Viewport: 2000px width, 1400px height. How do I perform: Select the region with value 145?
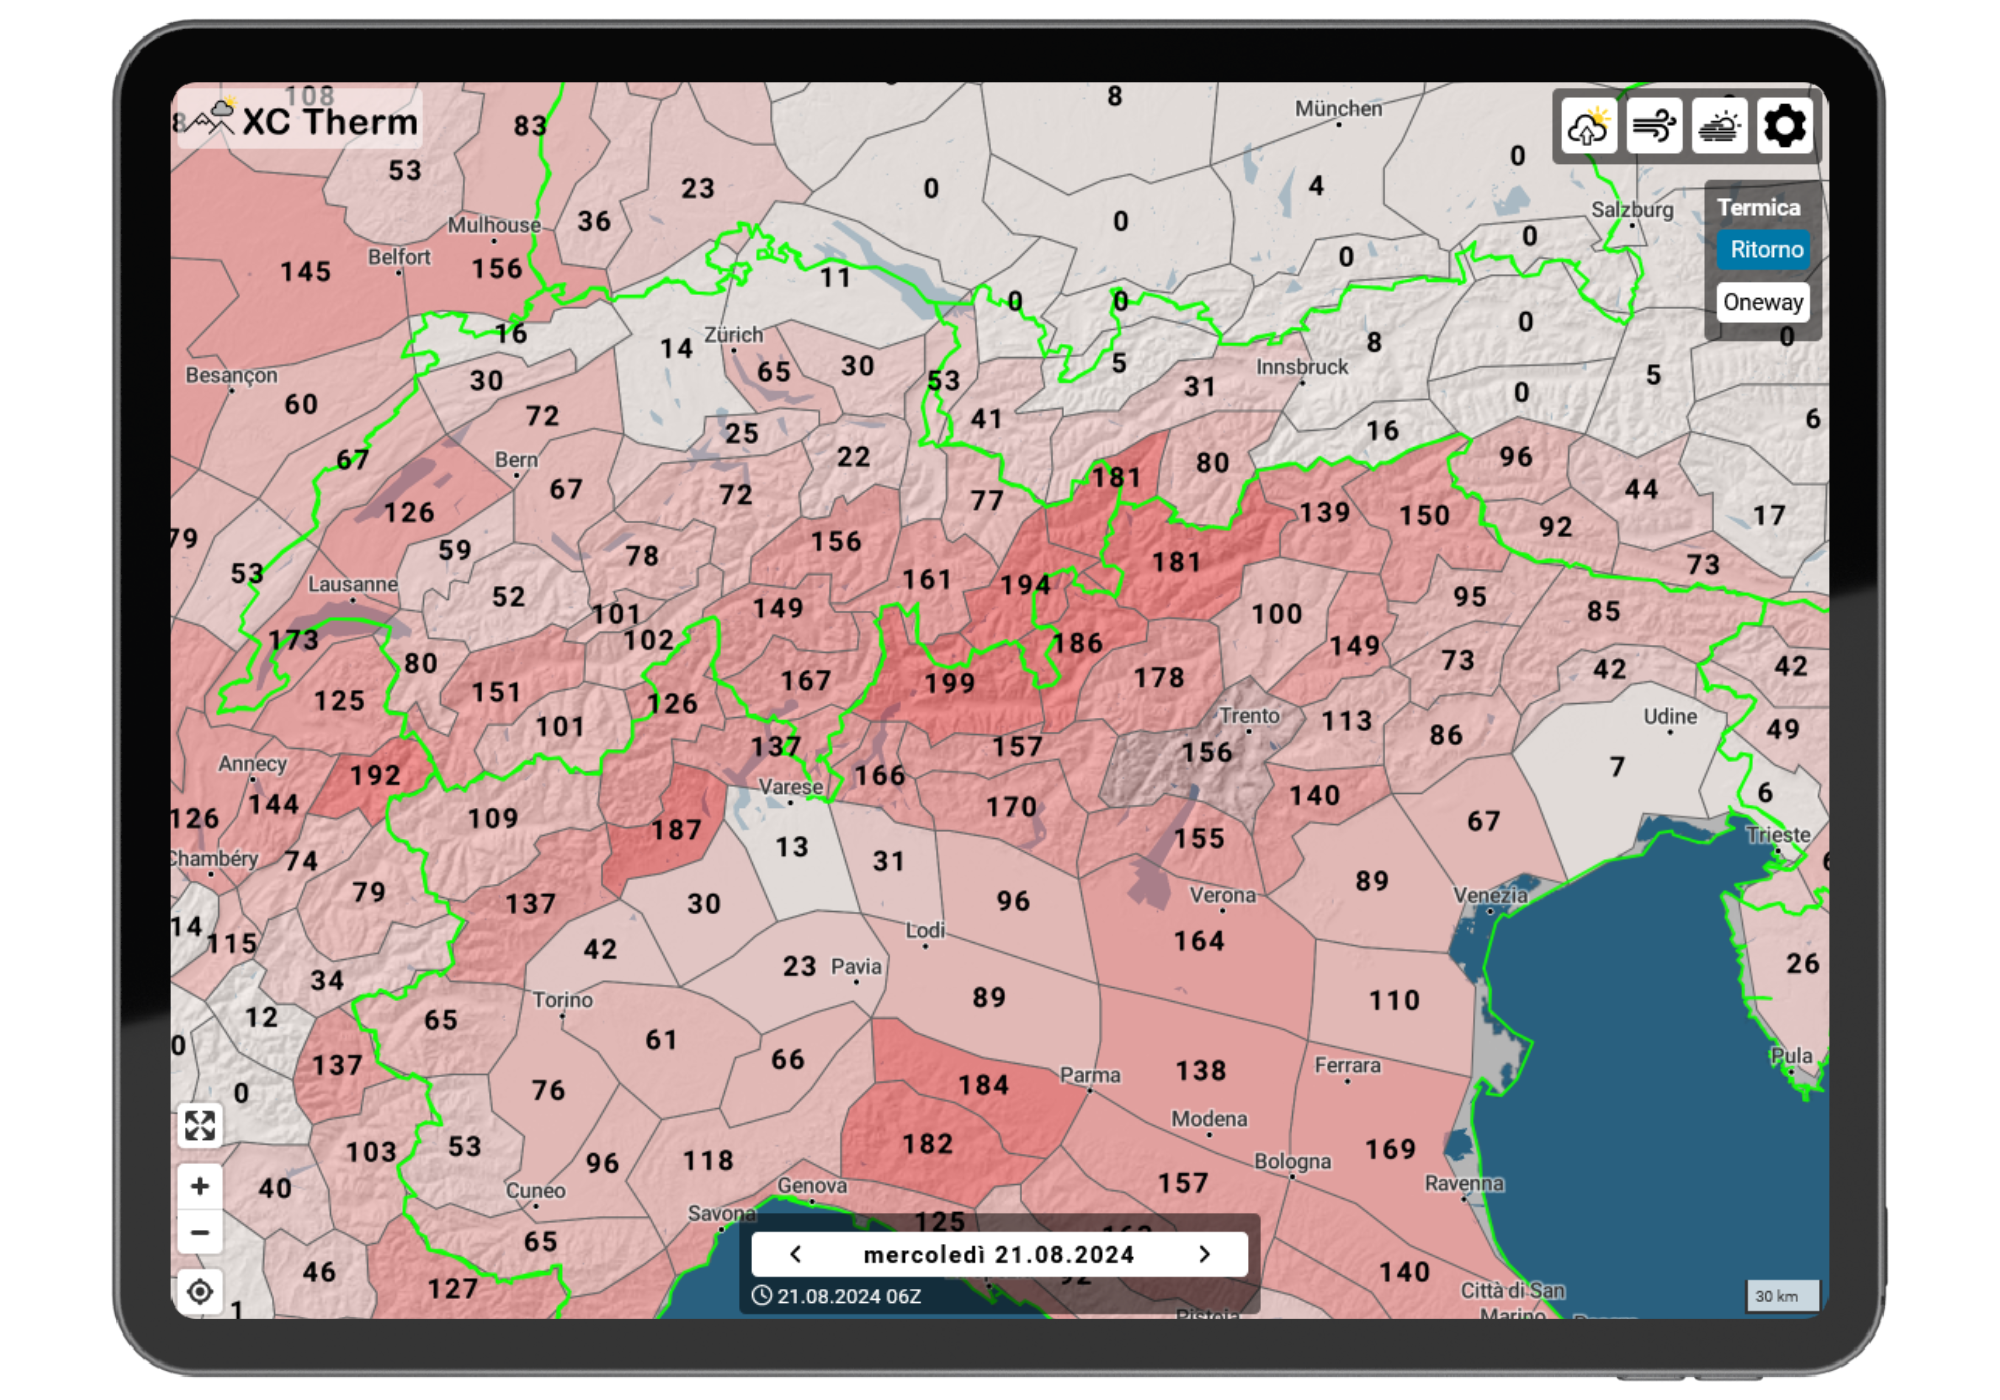(x=305, y=272)
